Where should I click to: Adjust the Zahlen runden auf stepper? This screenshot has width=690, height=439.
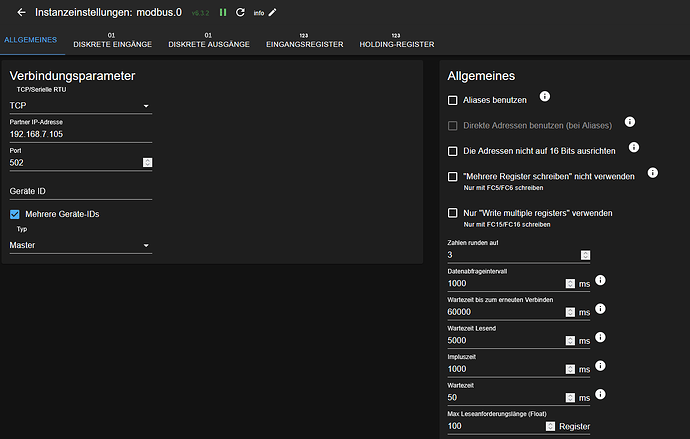585,255
